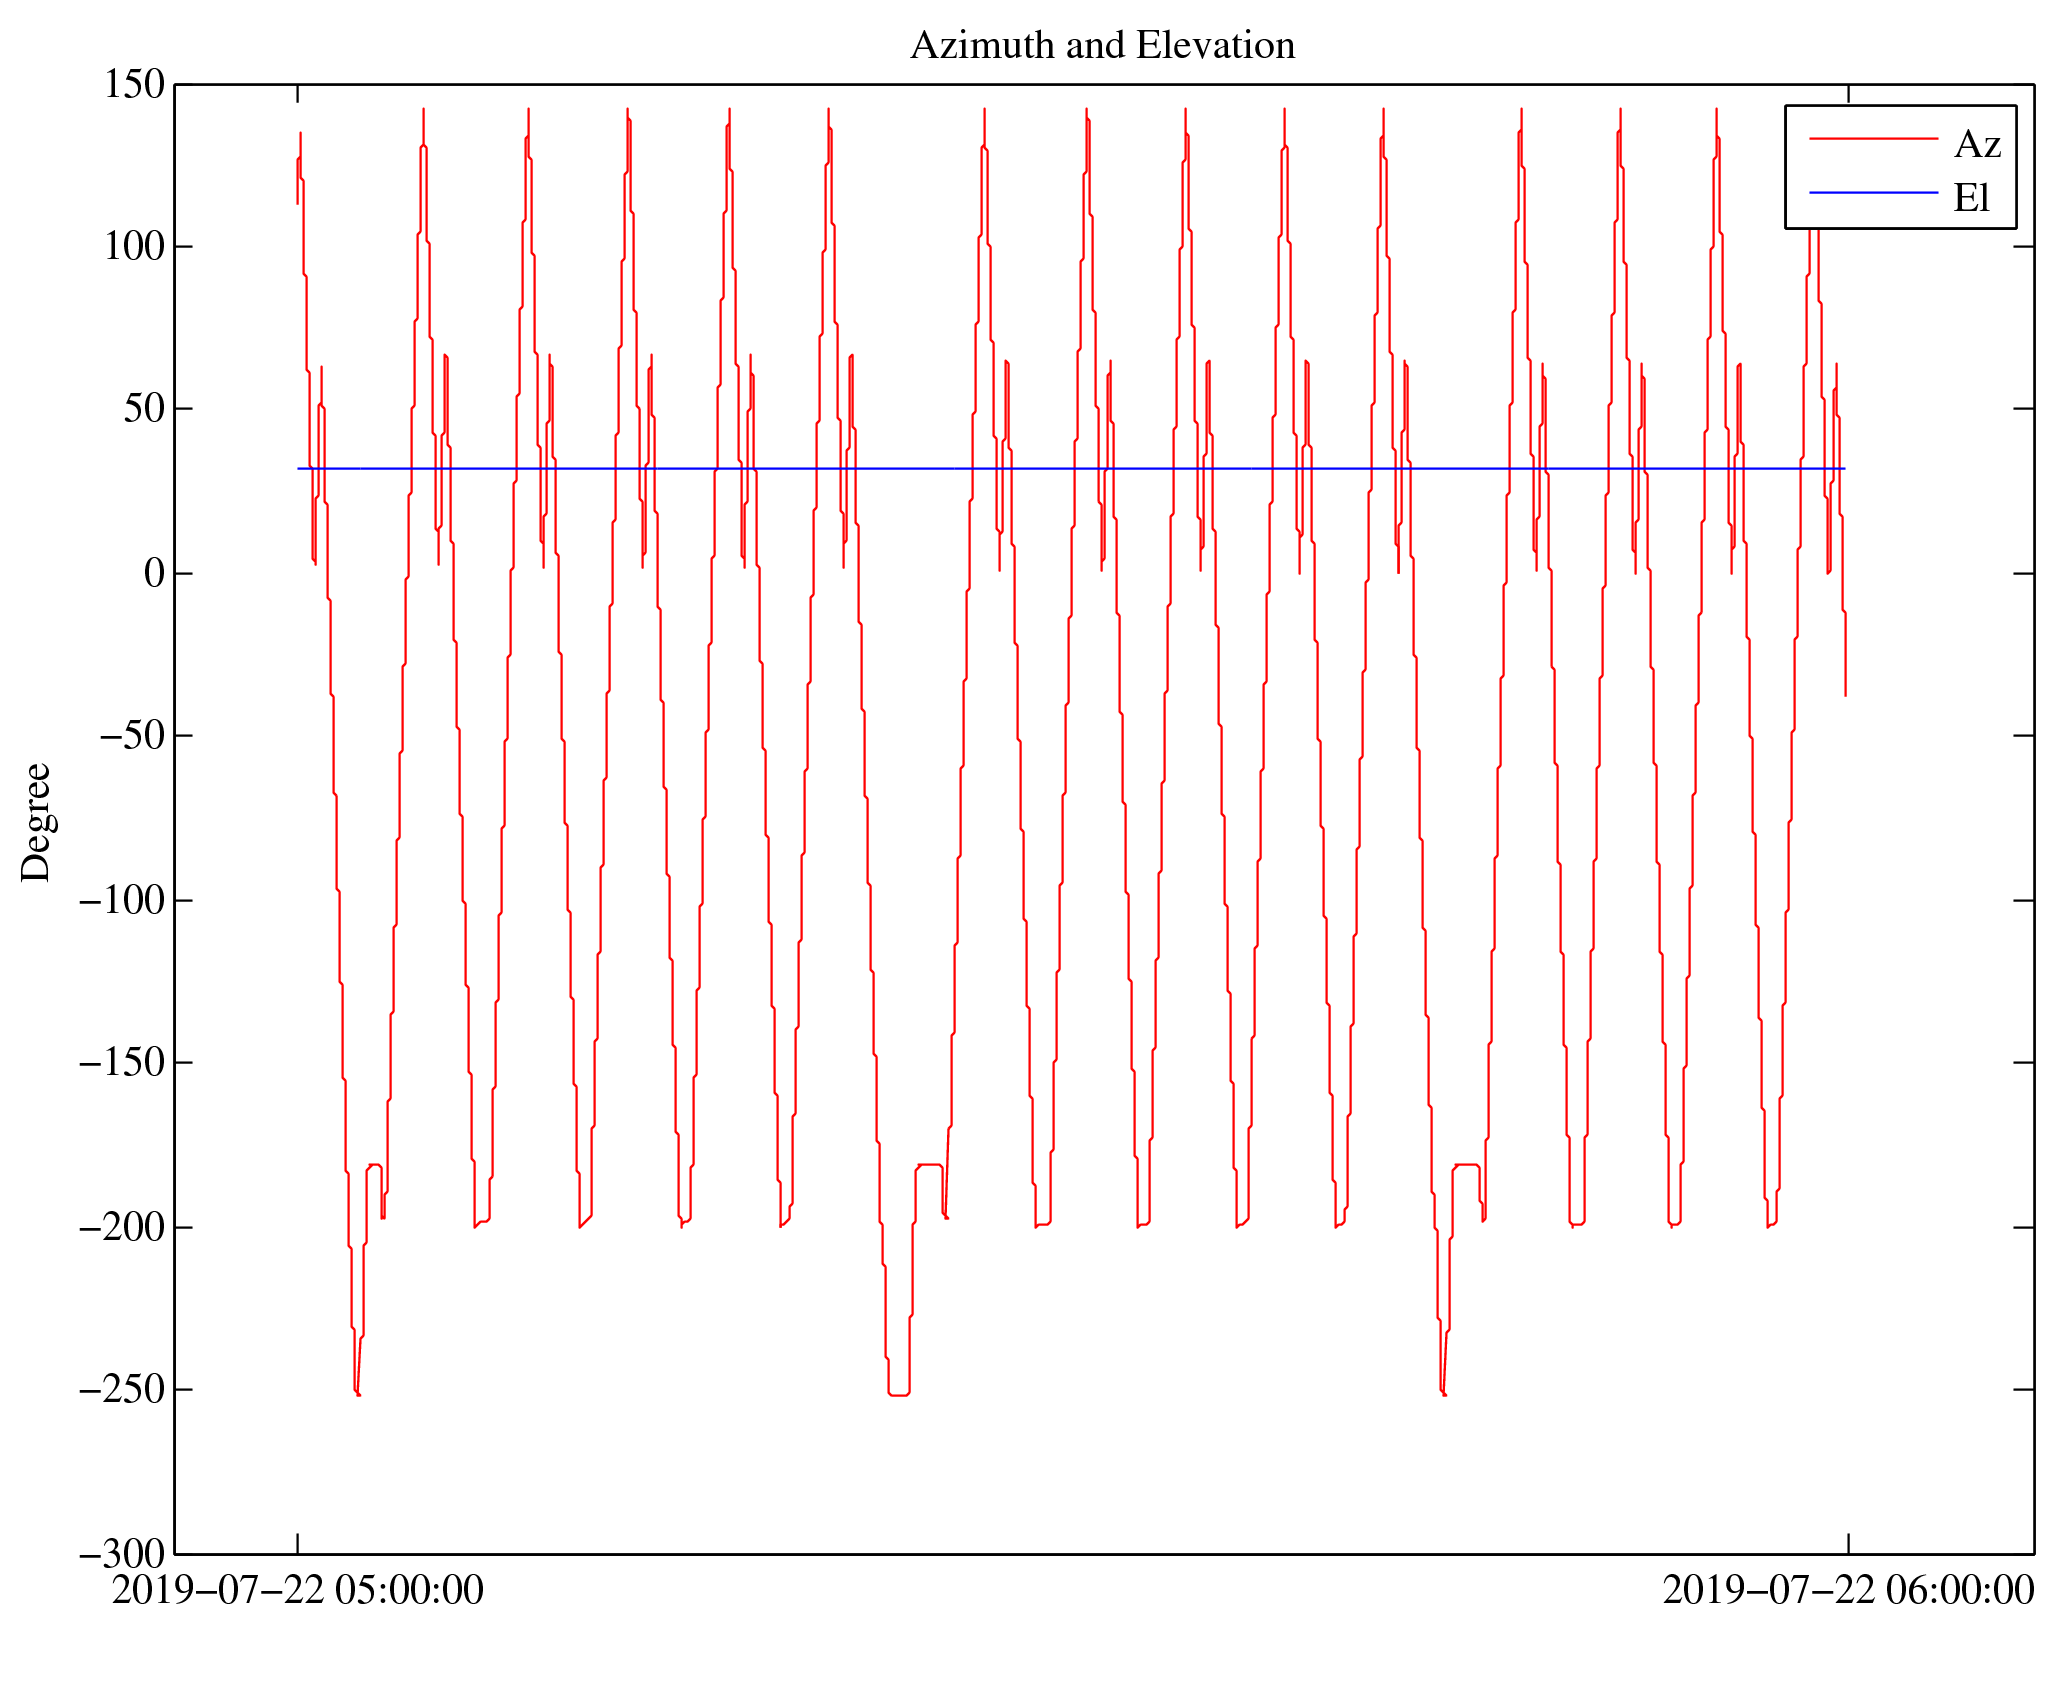Select the 'Az' legend label text
This screenshot has height=1683, width=2063.
(x=1976, y=145)
